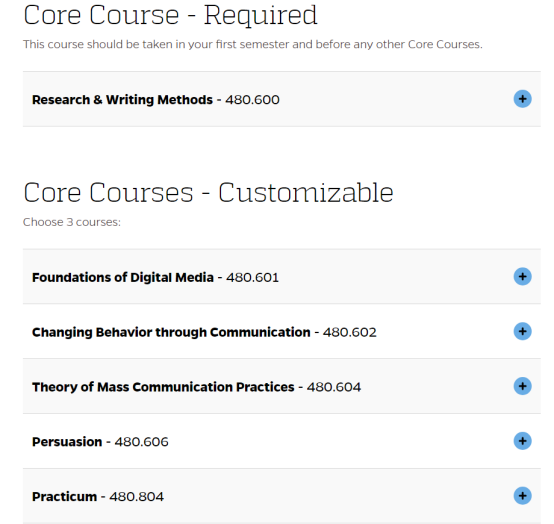The height and width of the screenshot is (524, 554).
Task: Click the plus icon beside Foundations of Digital Media
Action: point(522,277)
